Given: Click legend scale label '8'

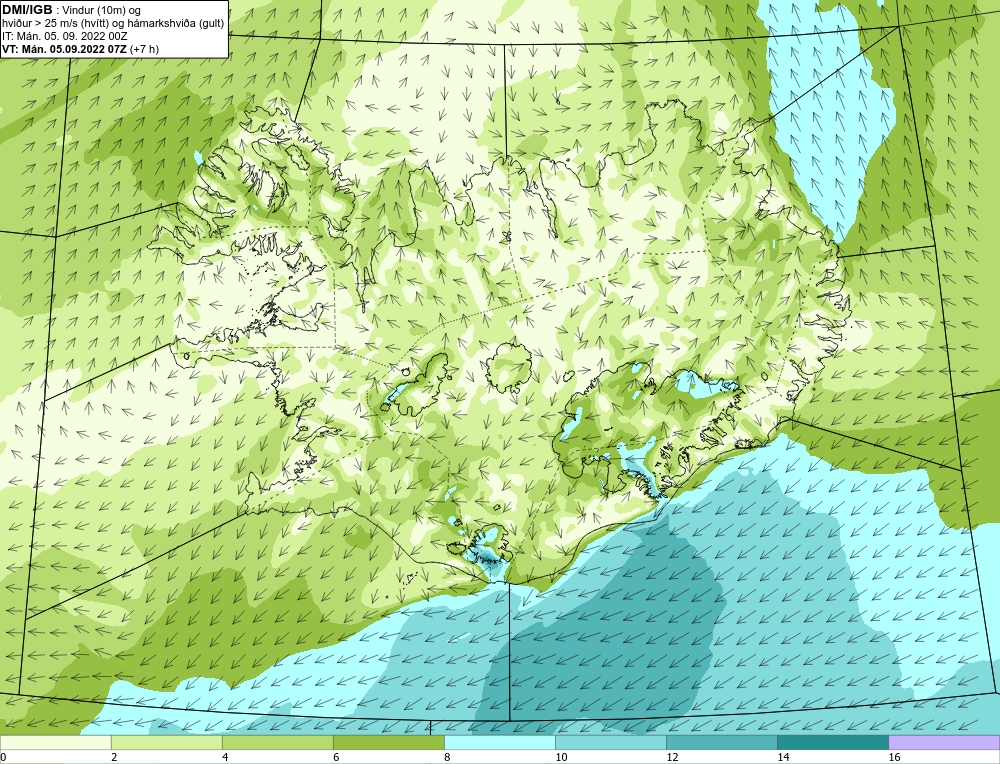Looking at the screenshot, I should [x=447, y=757].
